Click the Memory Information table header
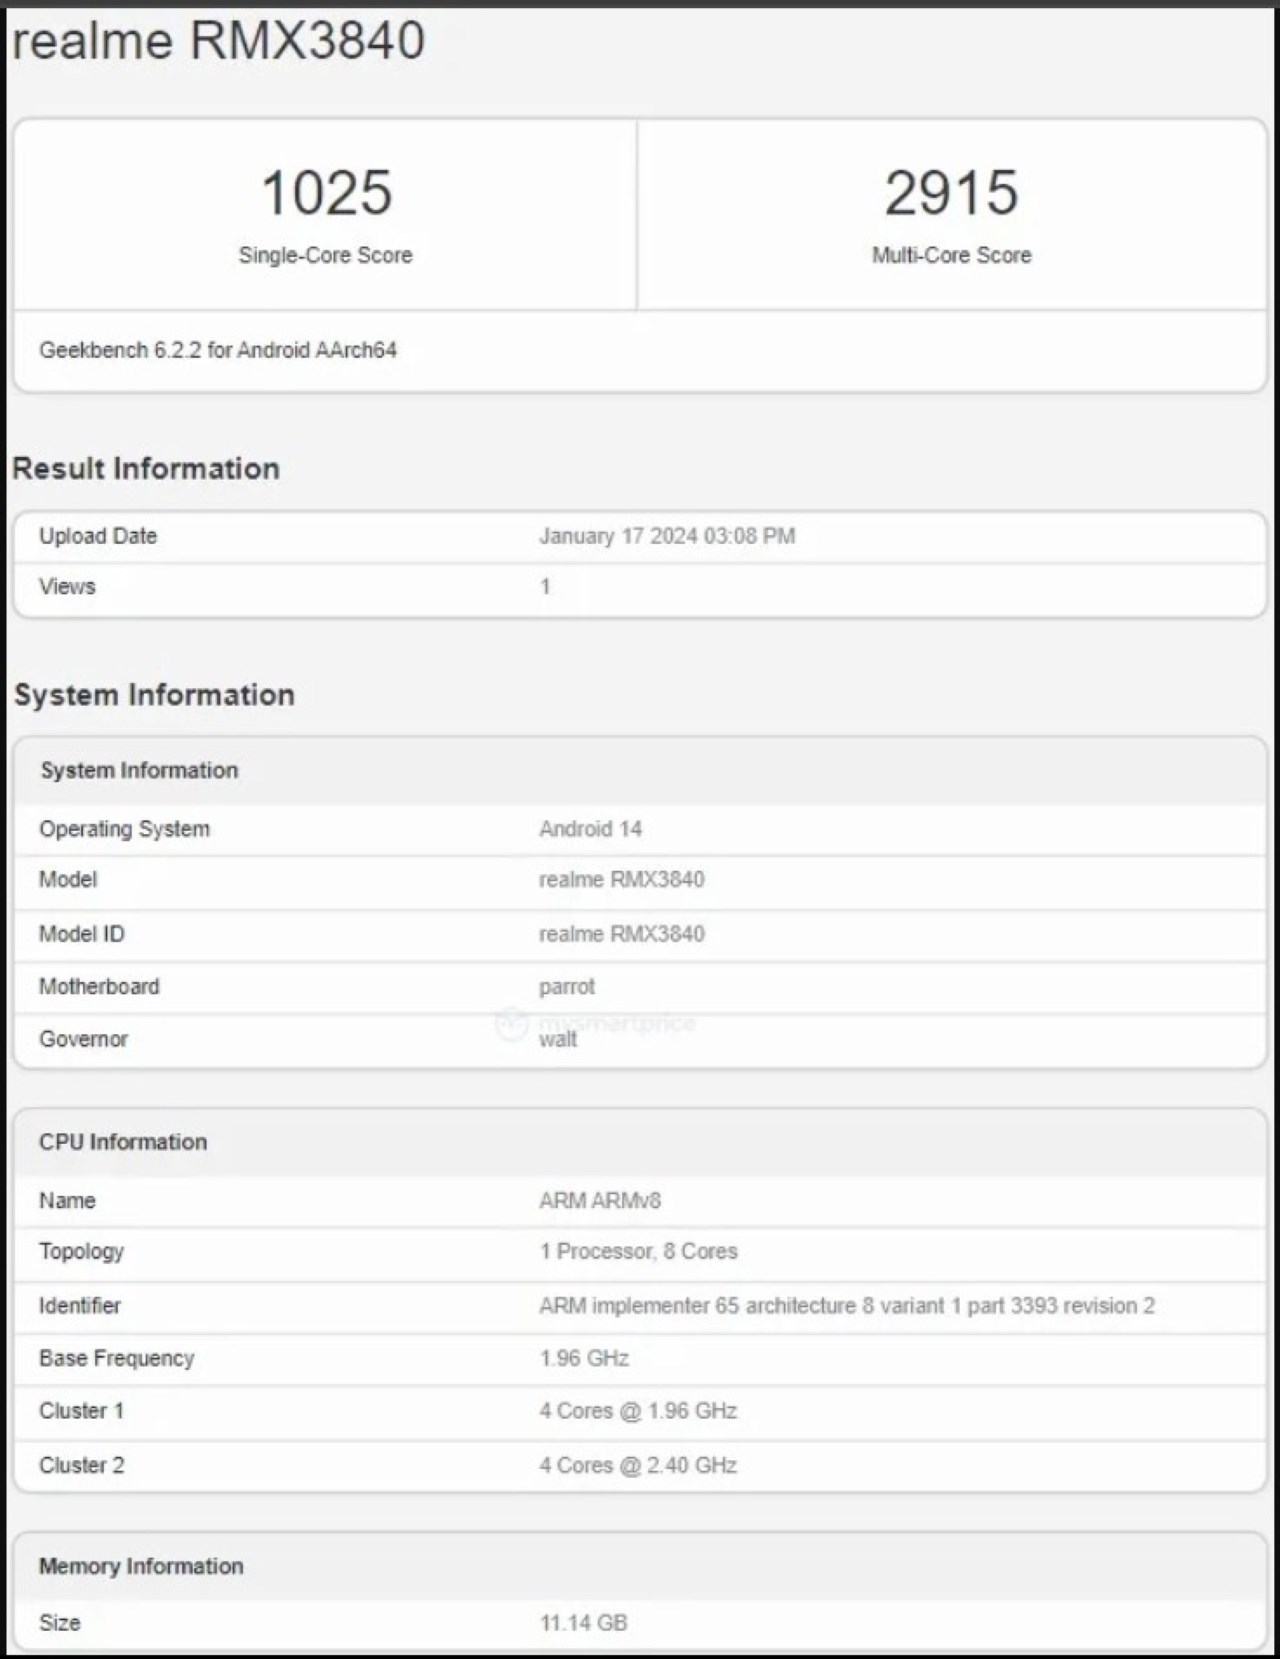The image size is (1280, 1659). pos(141,1566)
